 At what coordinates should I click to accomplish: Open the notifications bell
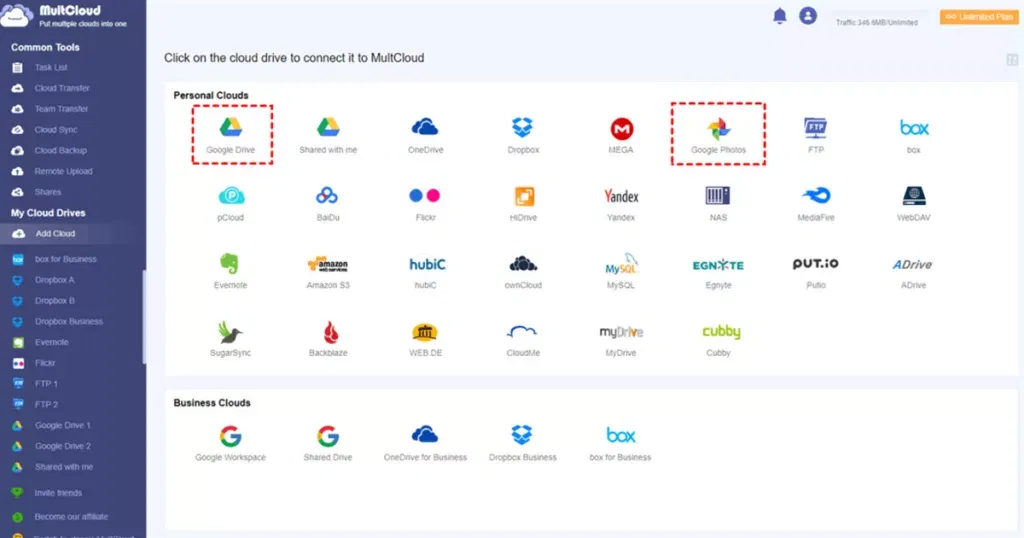[780, 16]
